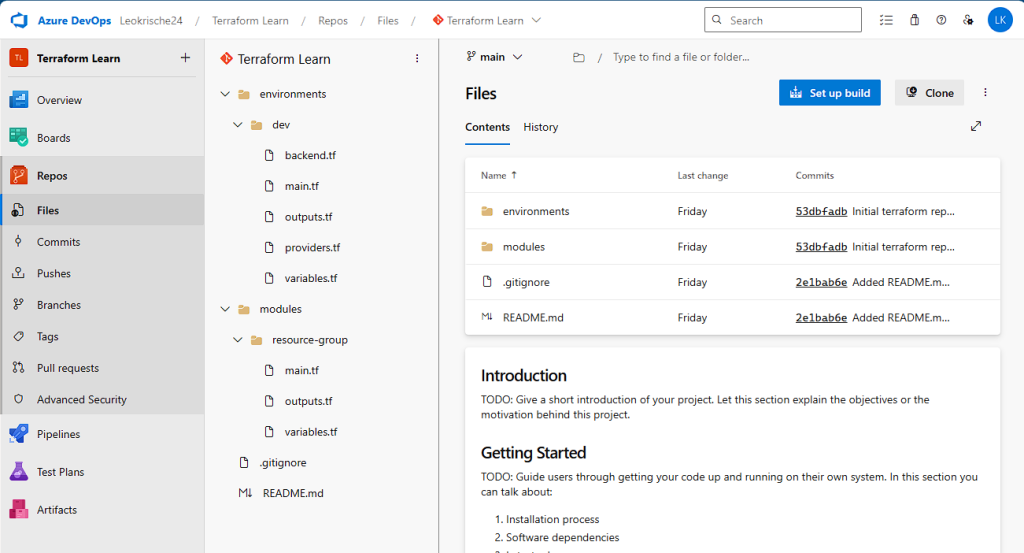Enter full screen with expand icon
This screenshot has width=1024, height=553.
976,126
